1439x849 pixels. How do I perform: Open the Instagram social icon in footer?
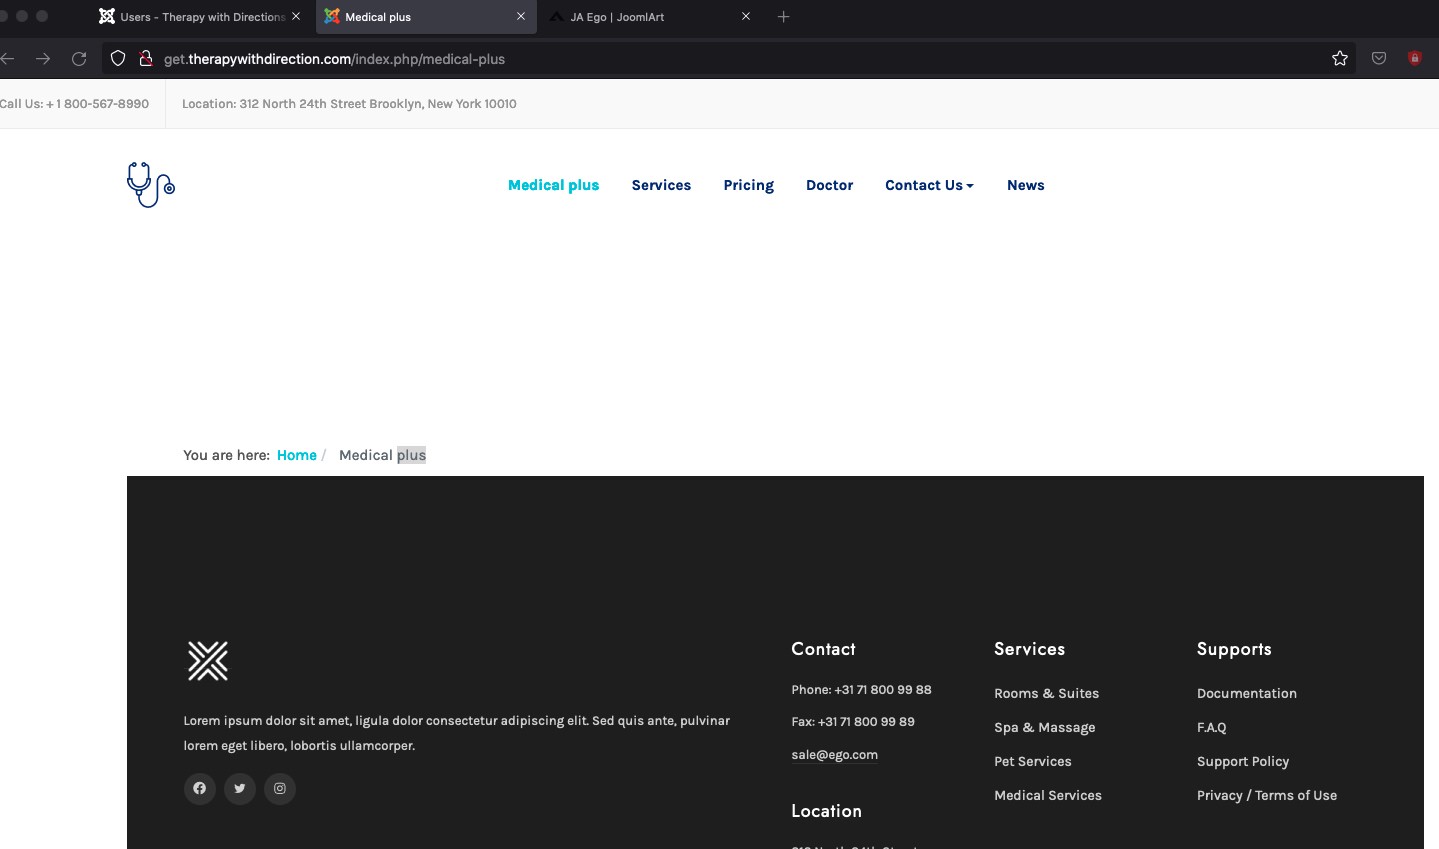[280, 789]
